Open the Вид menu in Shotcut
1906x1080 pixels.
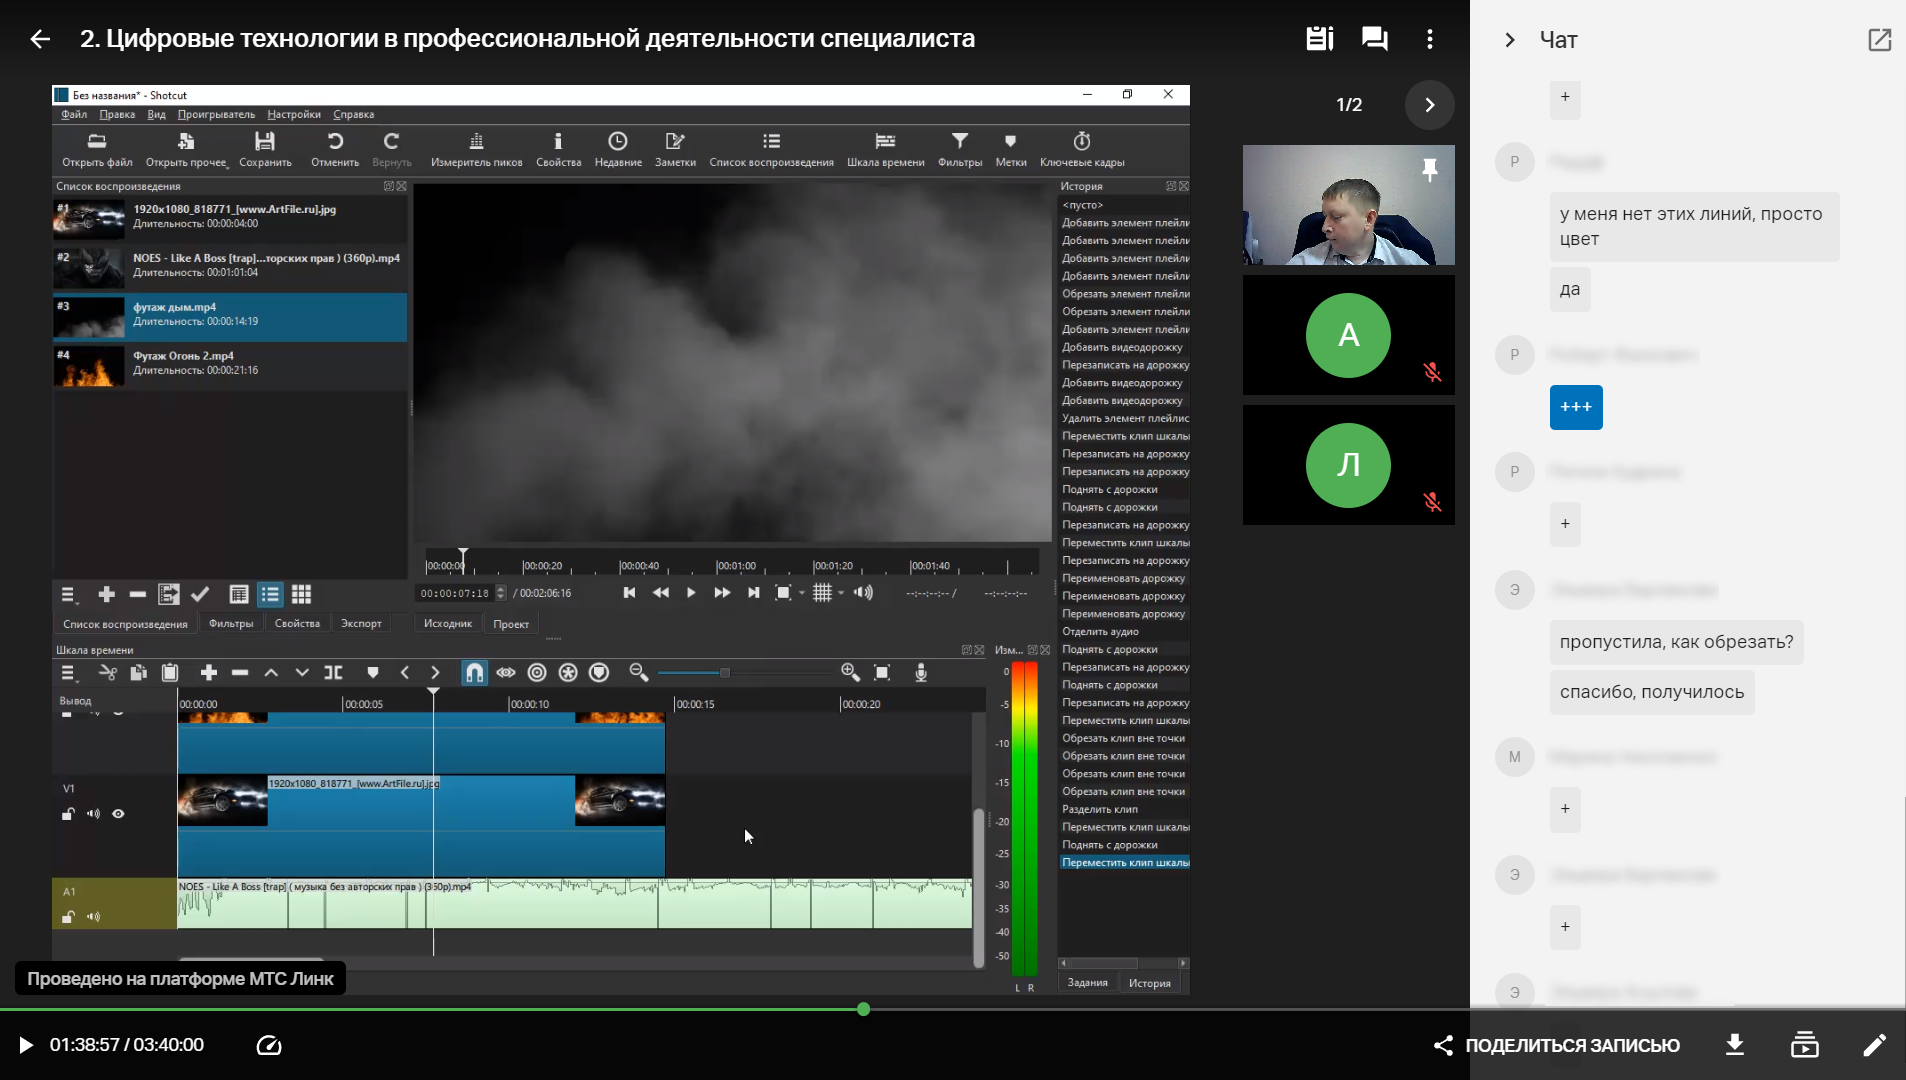(156, 114)
